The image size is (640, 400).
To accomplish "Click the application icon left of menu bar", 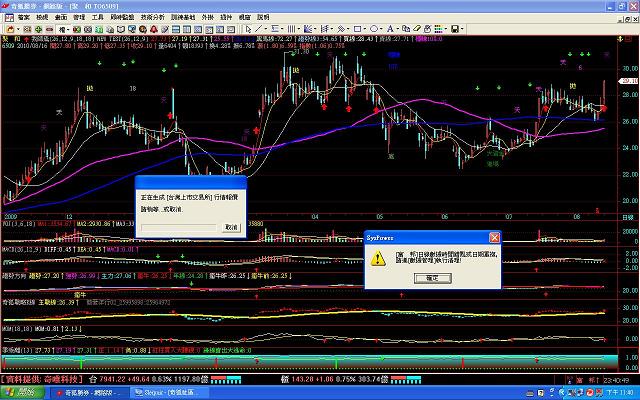I will tap(9, 18).
